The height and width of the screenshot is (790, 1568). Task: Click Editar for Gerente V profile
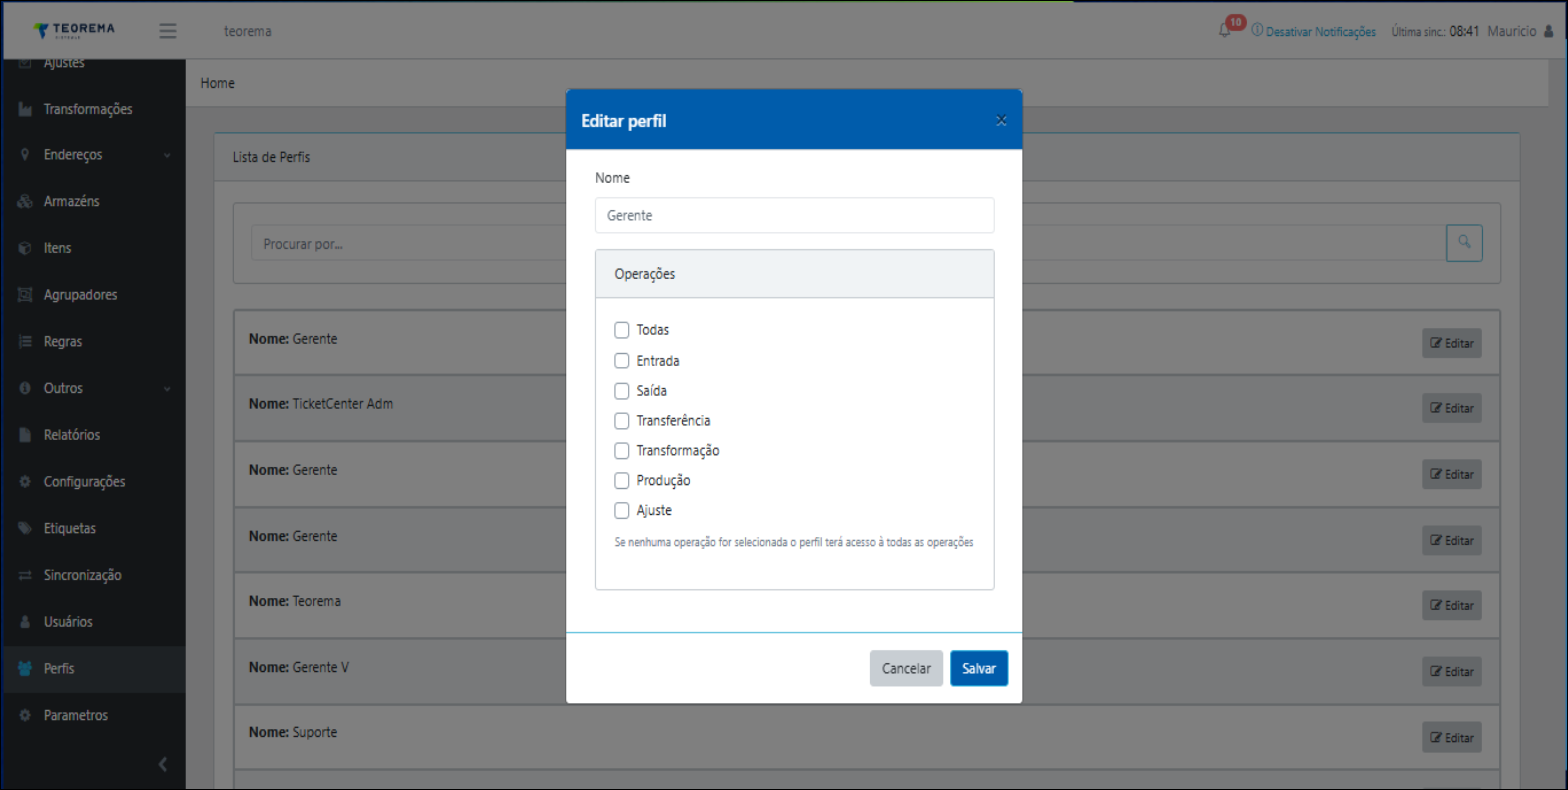pos(1452,671)
